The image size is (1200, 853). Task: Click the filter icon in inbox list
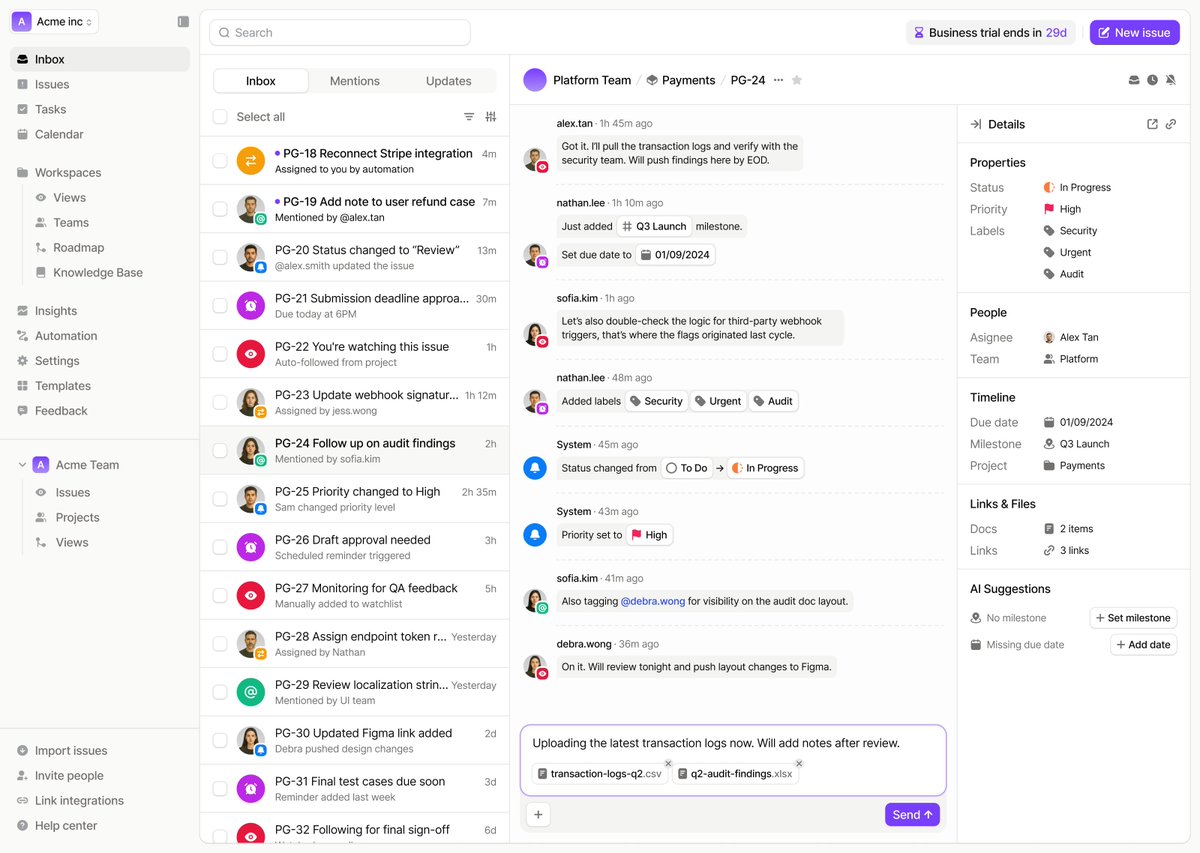coord(469,117)
